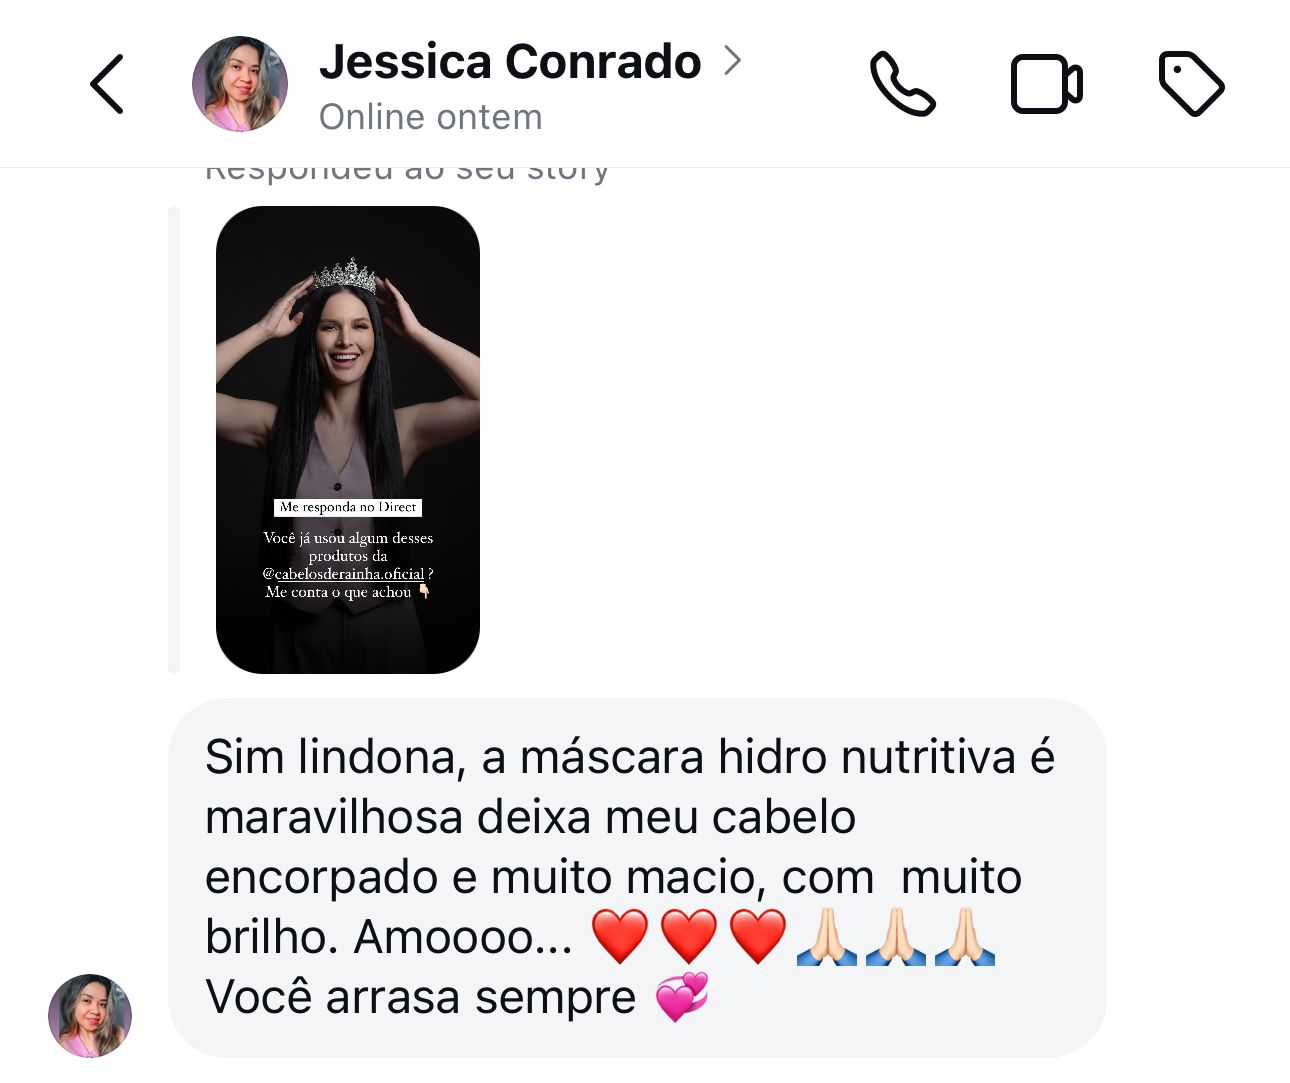Viewport: 1290px width, 1083px height.
Task: Open the replied story thumbnail
Action: [348, 440]
